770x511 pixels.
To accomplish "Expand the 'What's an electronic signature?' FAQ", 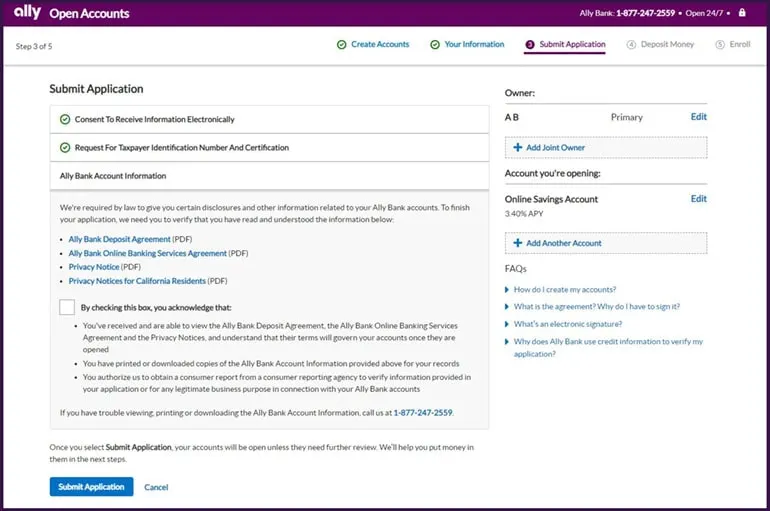I will point(567,324).
